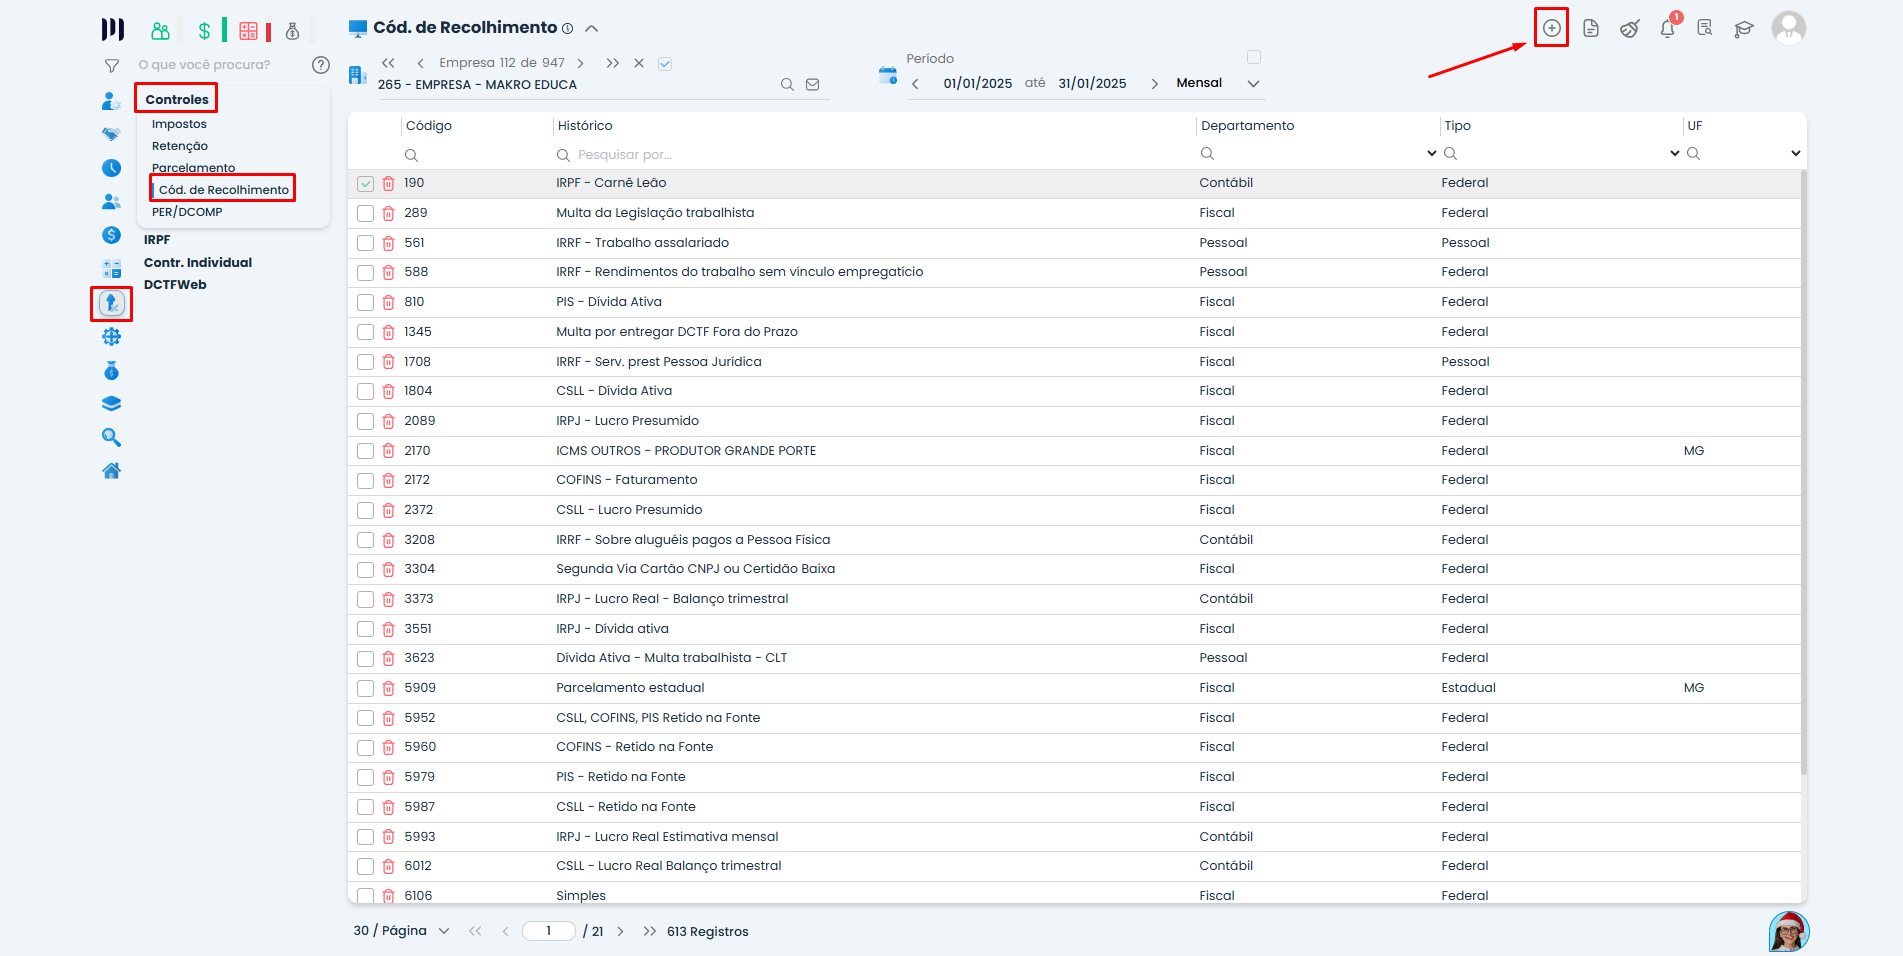The width and height of the screenshot is (1903, 956).
Task: Open the DCTFWeb section link
Action: 175,285
